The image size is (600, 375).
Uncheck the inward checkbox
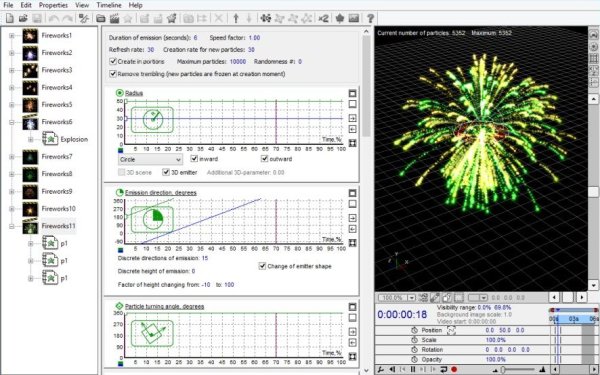point(194,158)
